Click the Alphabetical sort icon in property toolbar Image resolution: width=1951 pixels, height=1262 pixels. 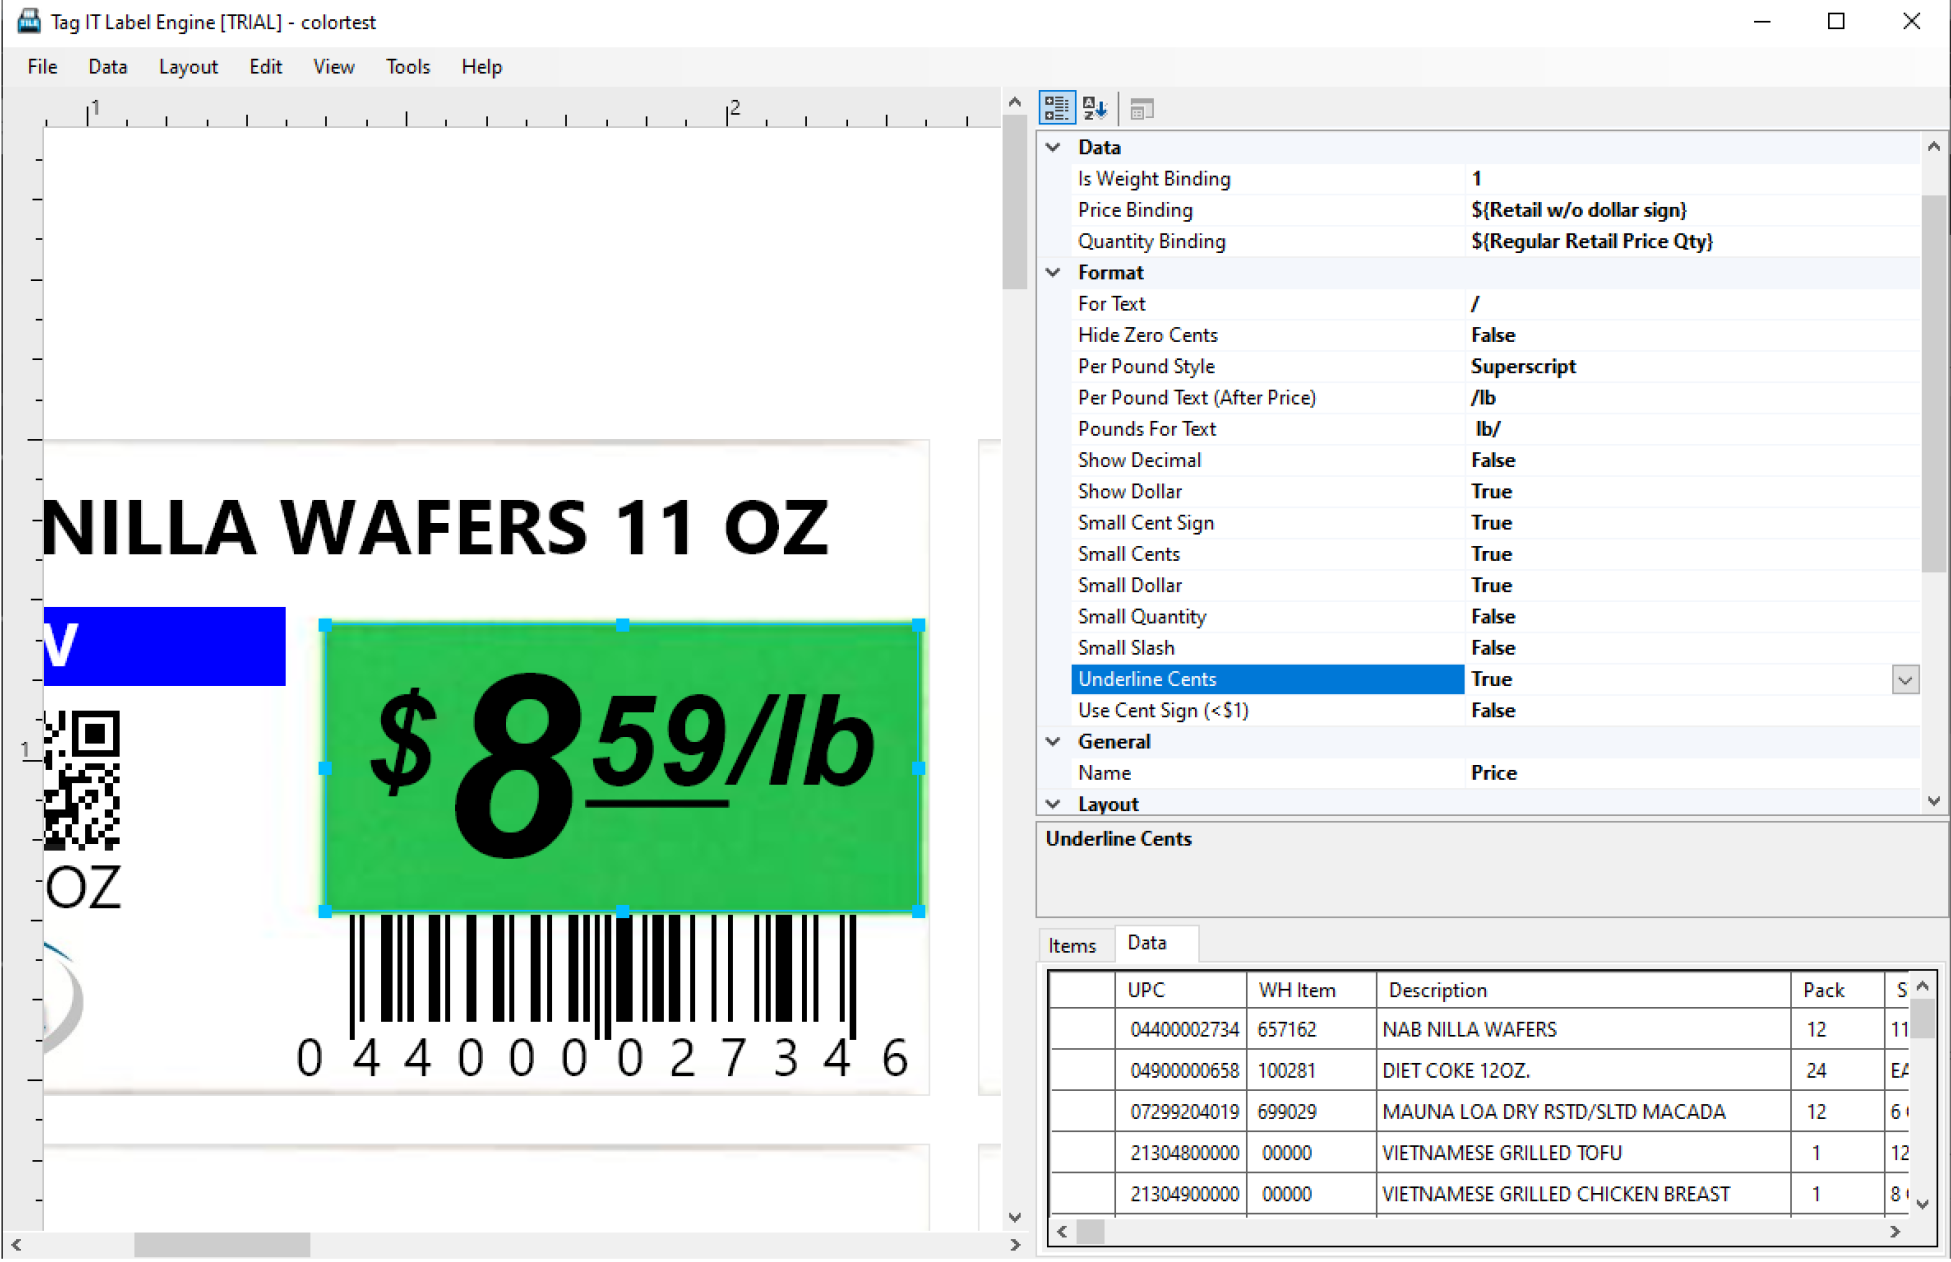click(1095, 108)
